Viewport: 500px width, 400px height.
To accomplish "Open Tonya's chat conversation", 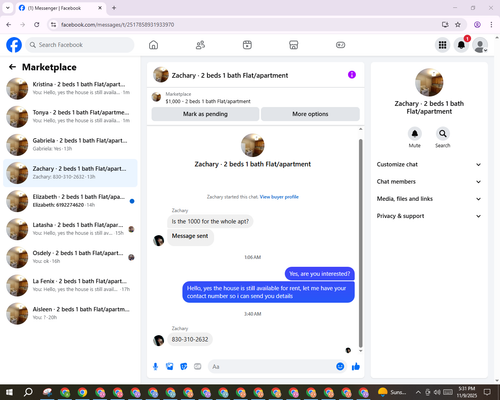I will coord(70,117).
